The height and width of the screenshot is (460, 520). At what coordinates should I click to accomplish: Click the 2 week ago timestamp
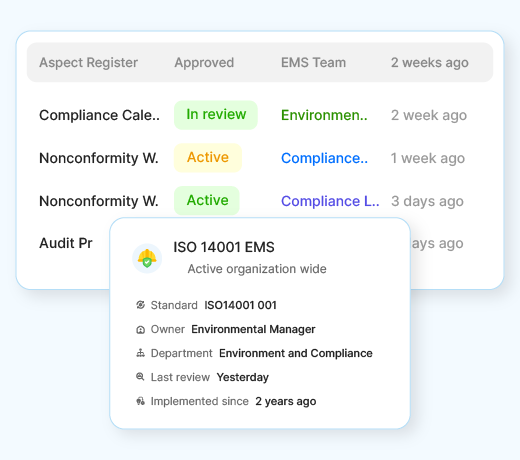(429, 115)
